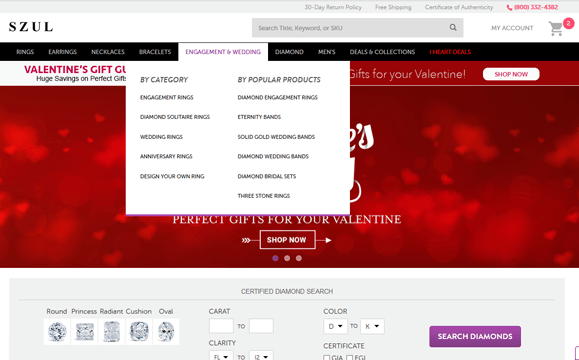Open the maximum clarity dropdown showing I2
Screen dimensions: 579x360
coord(261,356)
